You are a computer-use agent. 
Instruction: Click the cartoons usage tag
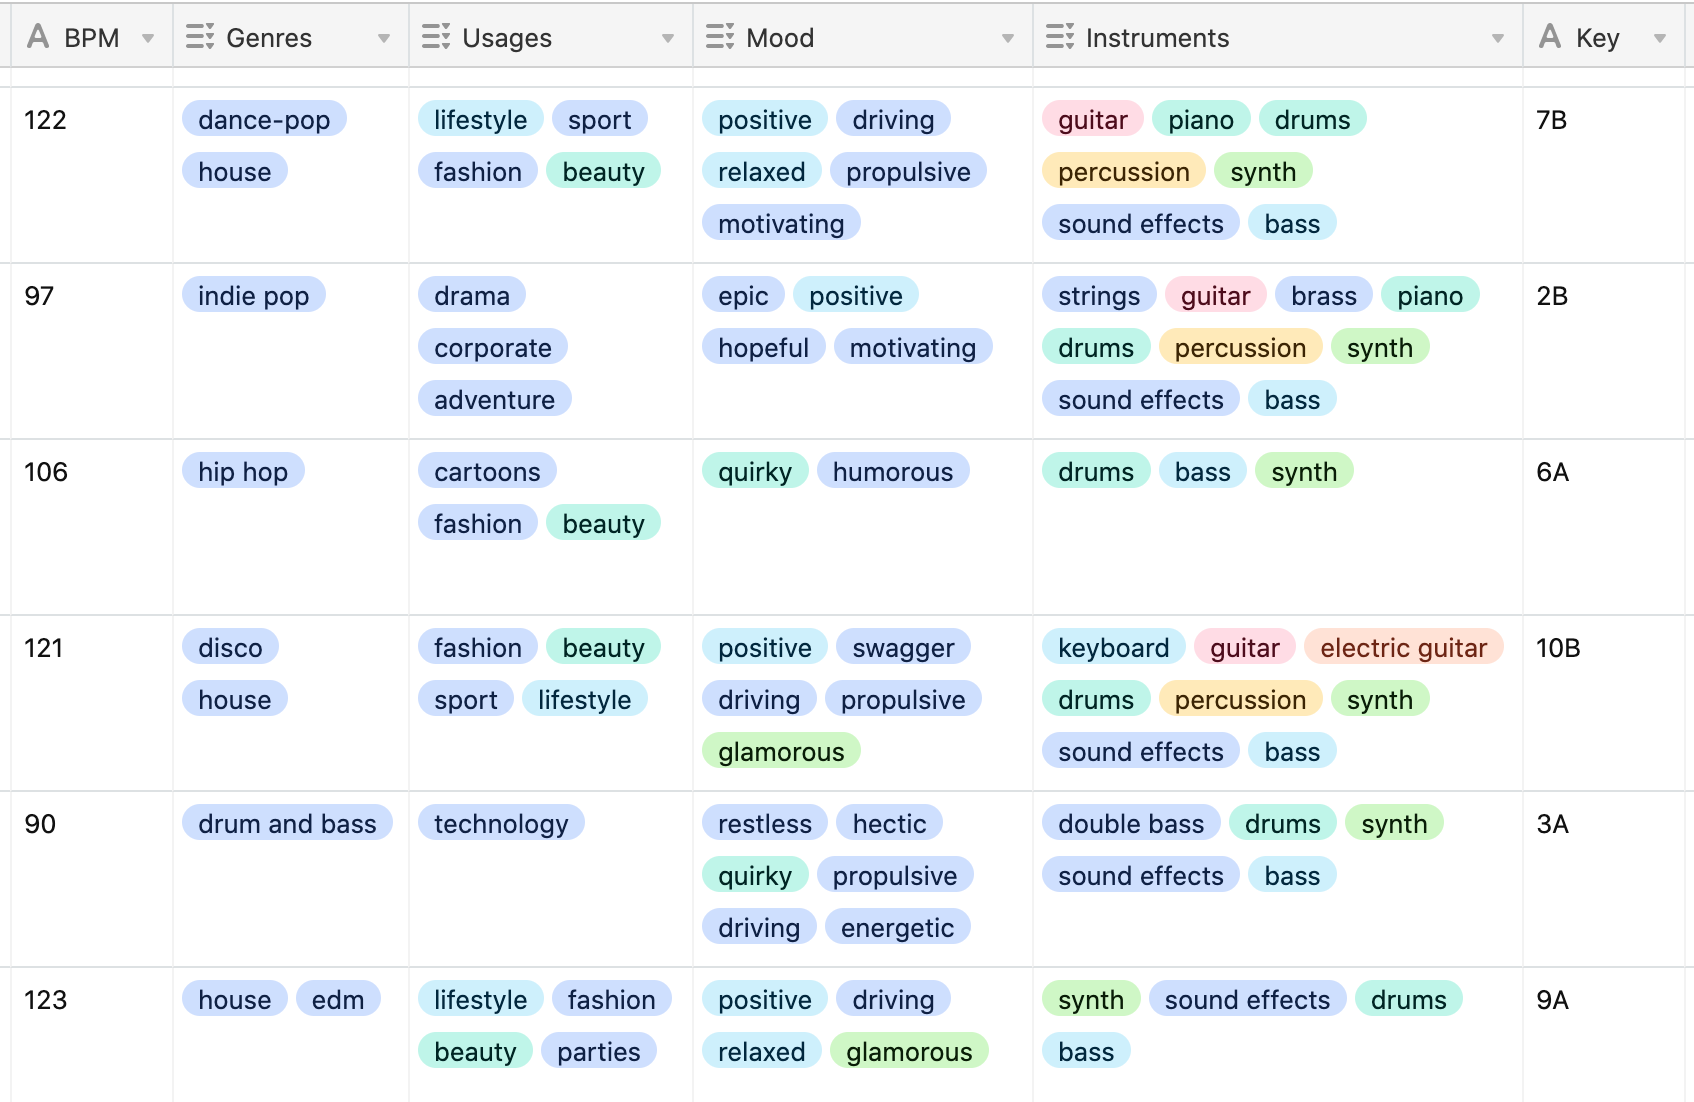tap(487, 472)
